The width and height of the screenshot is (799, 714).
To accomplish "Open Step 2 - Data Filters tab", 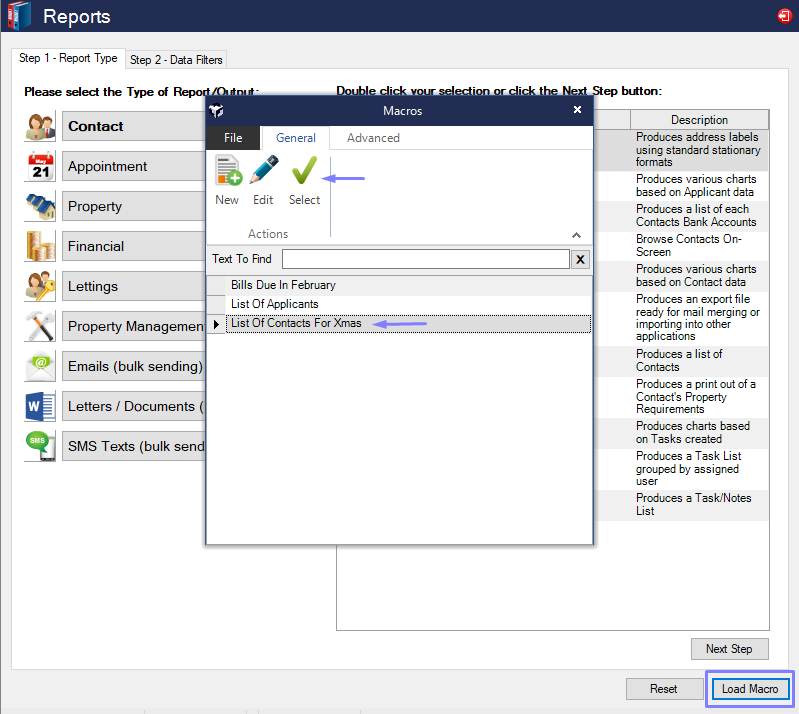I will (178, 60).
